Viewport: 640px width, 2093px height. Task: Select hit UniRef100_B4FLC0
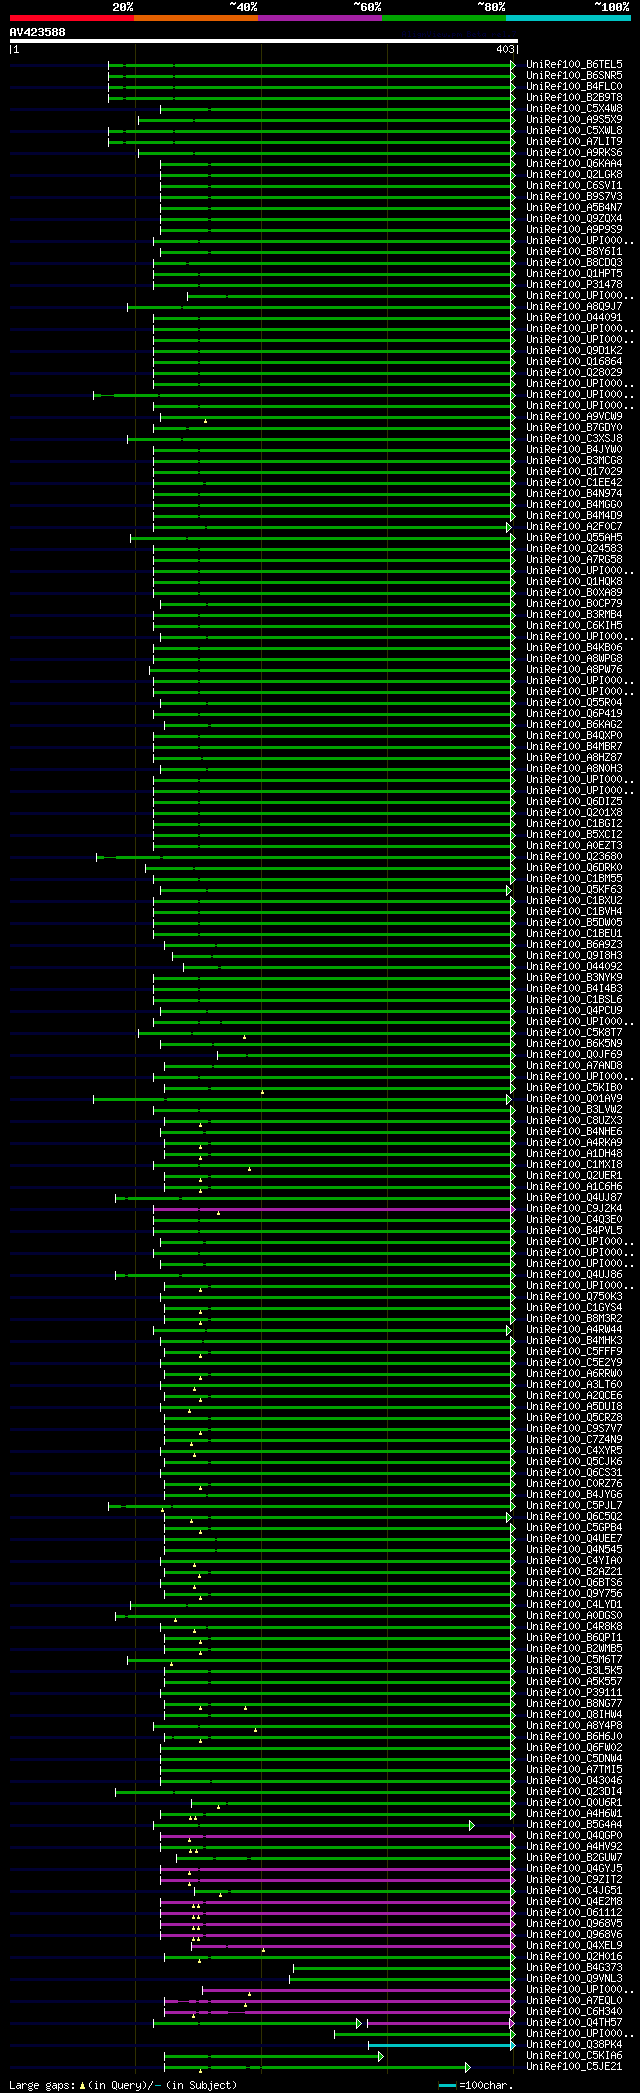(574, 86)
